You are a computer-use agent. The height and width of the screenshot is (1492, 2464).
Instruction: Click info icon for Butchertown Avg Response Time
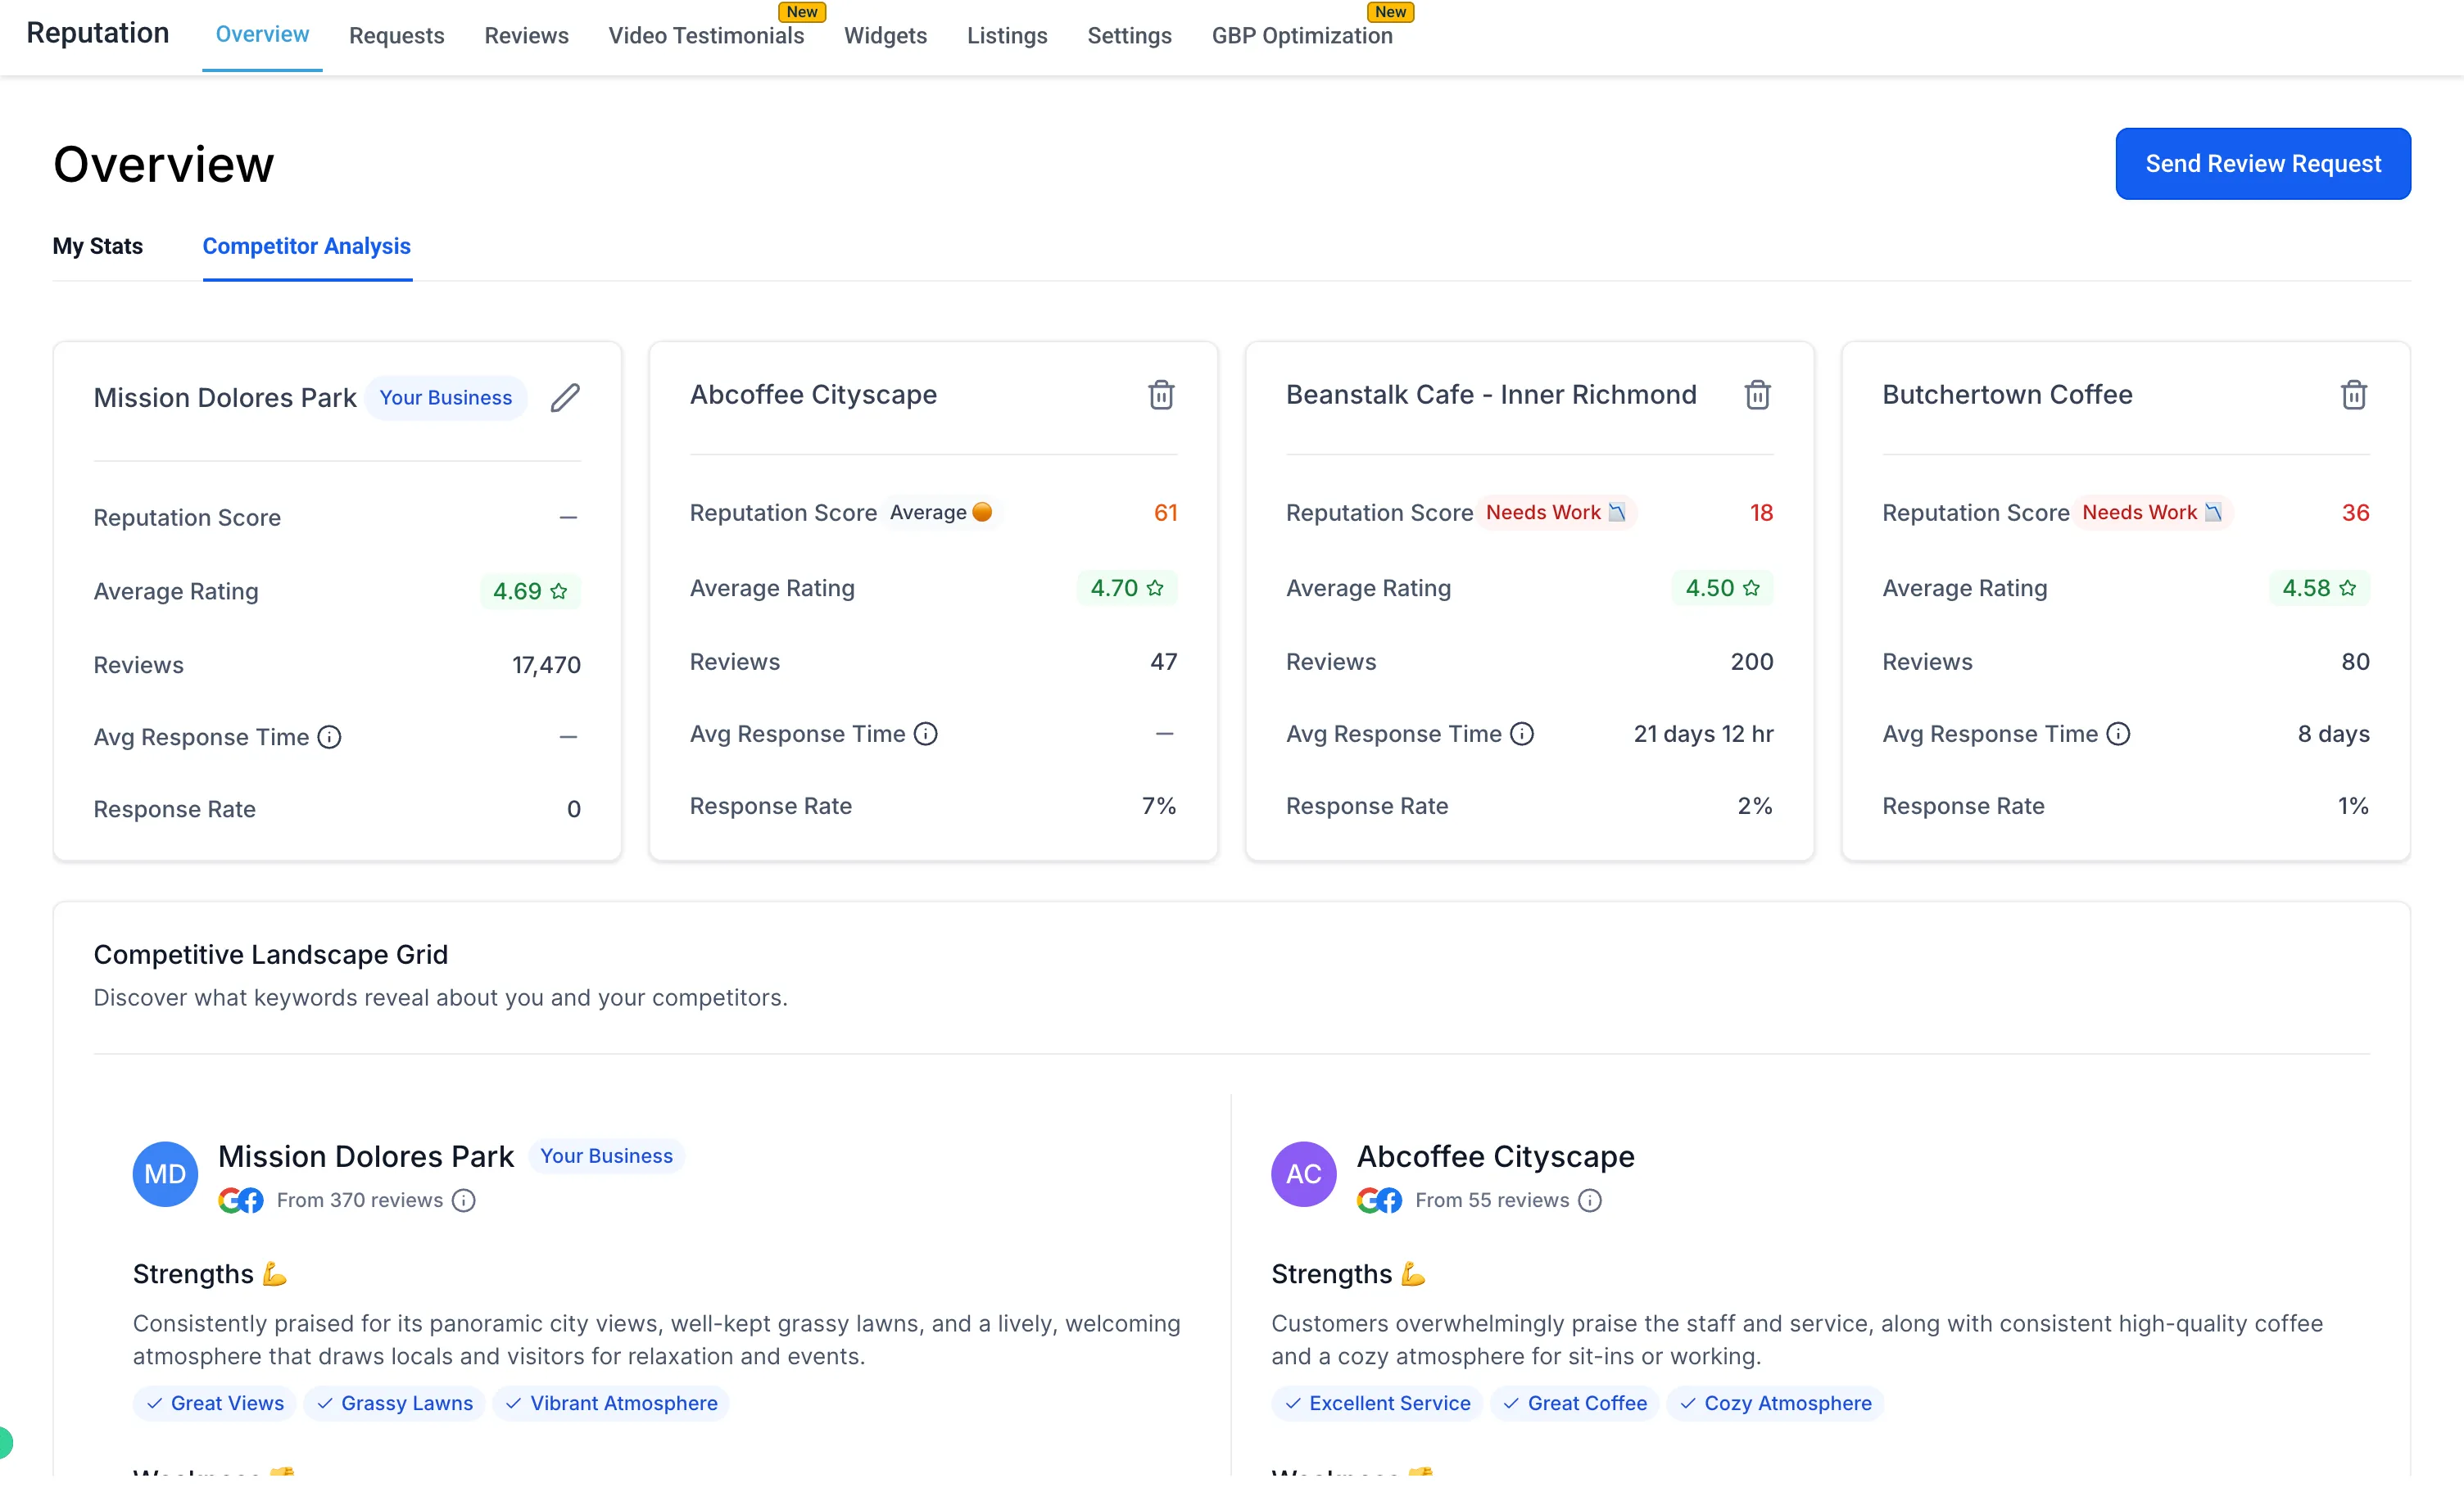point(2118,734)
